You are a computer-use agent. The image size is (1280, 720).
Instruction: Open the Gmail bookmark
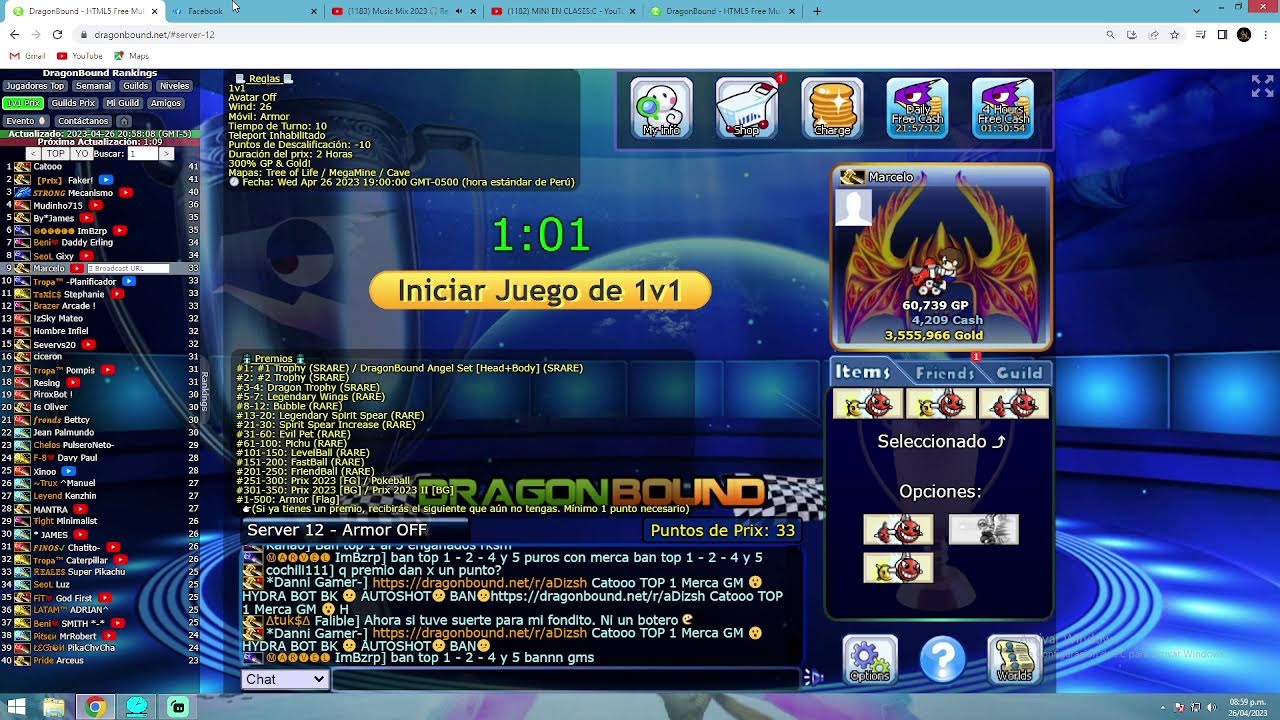tap(29, 56)
